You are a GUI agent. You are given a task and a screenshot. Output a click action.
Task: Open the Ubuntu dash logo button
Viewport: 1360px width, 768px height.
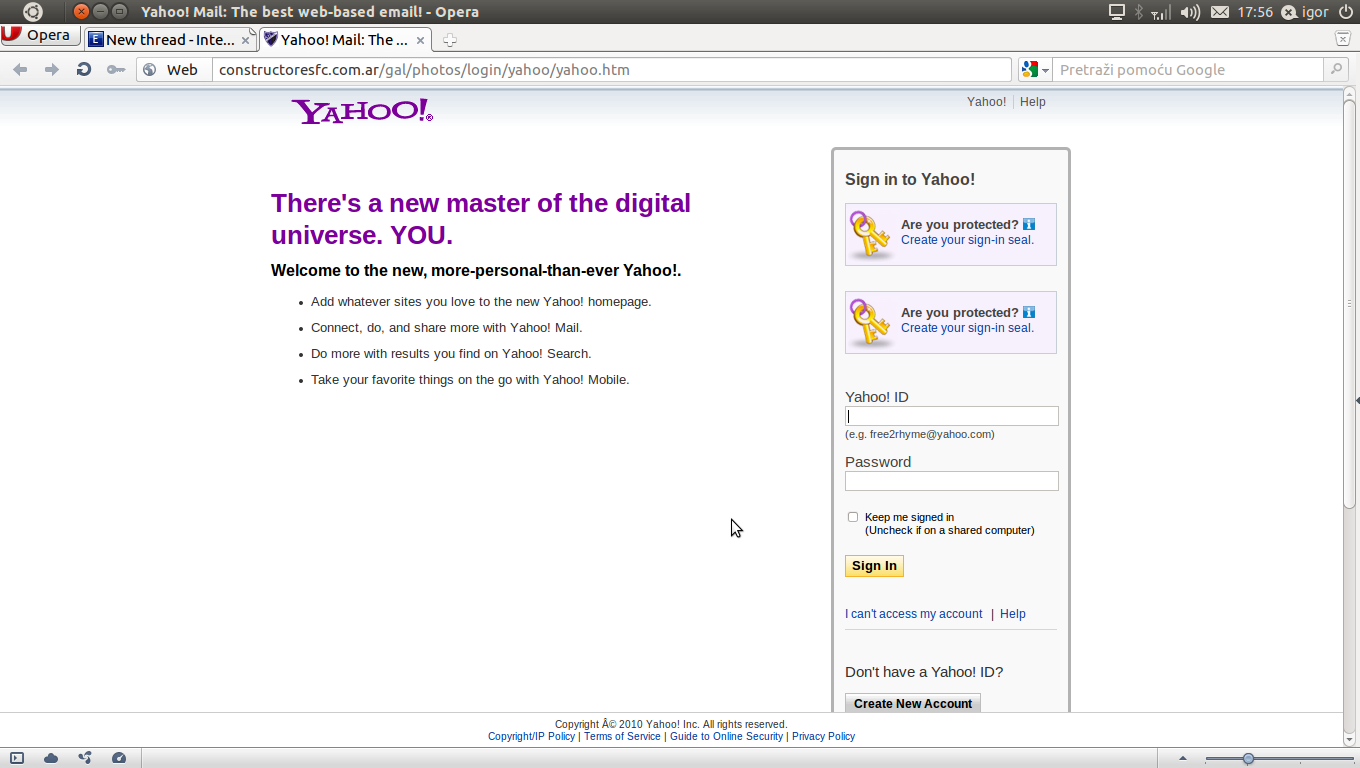(x=33, y=12)
